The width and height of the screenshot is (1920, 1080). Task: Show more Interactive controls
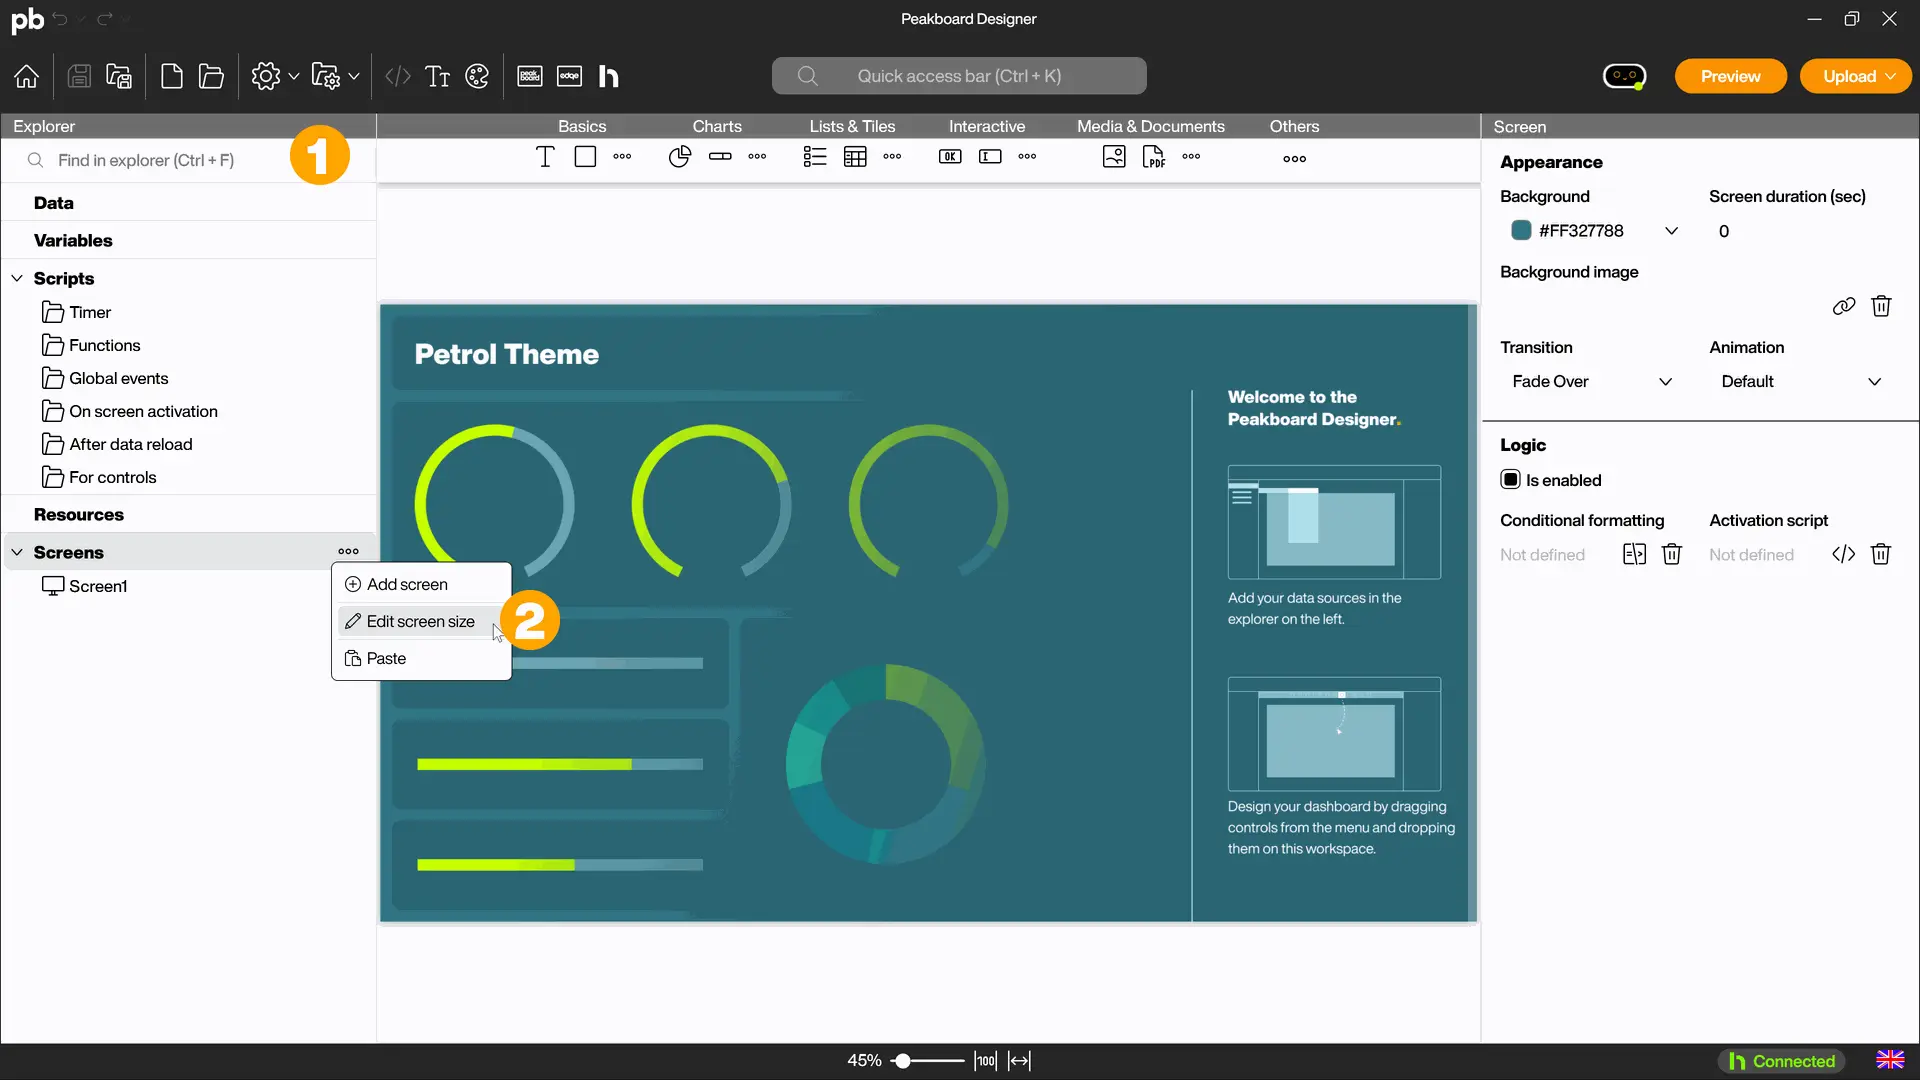(1027, 157)
